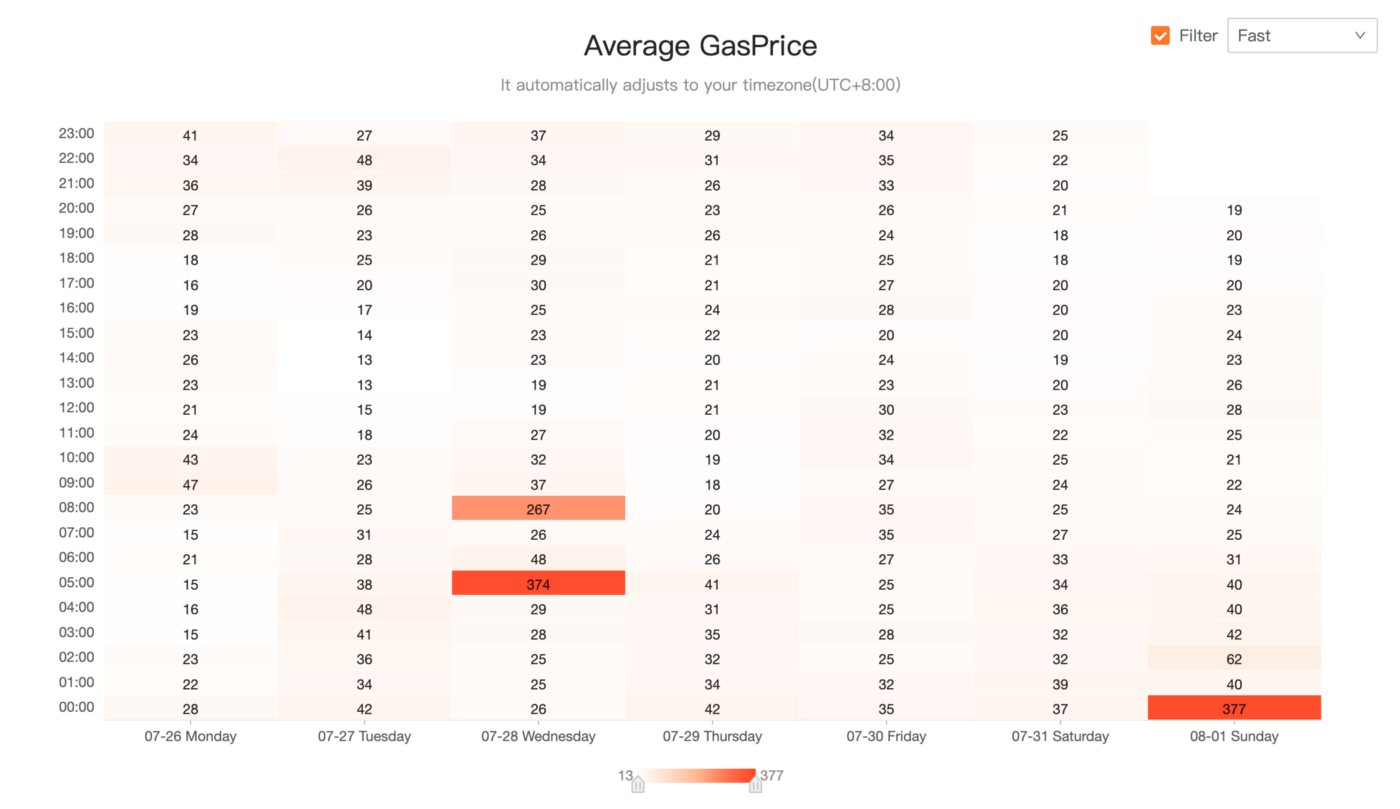Click the gradient color bar in the legend
This screenshot has height=809, width=1400.
click(x=697, y=775)
